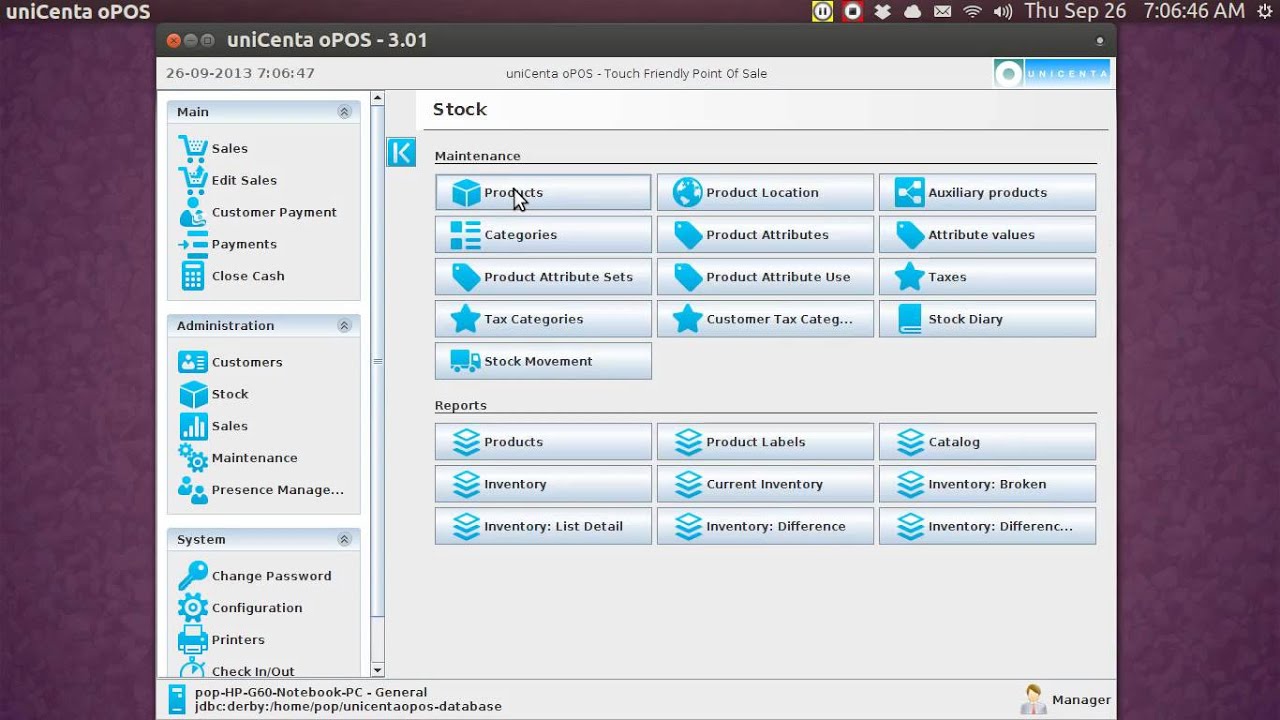
Task: Click the Customer Tax Categ... button
Action: (765, 319)
